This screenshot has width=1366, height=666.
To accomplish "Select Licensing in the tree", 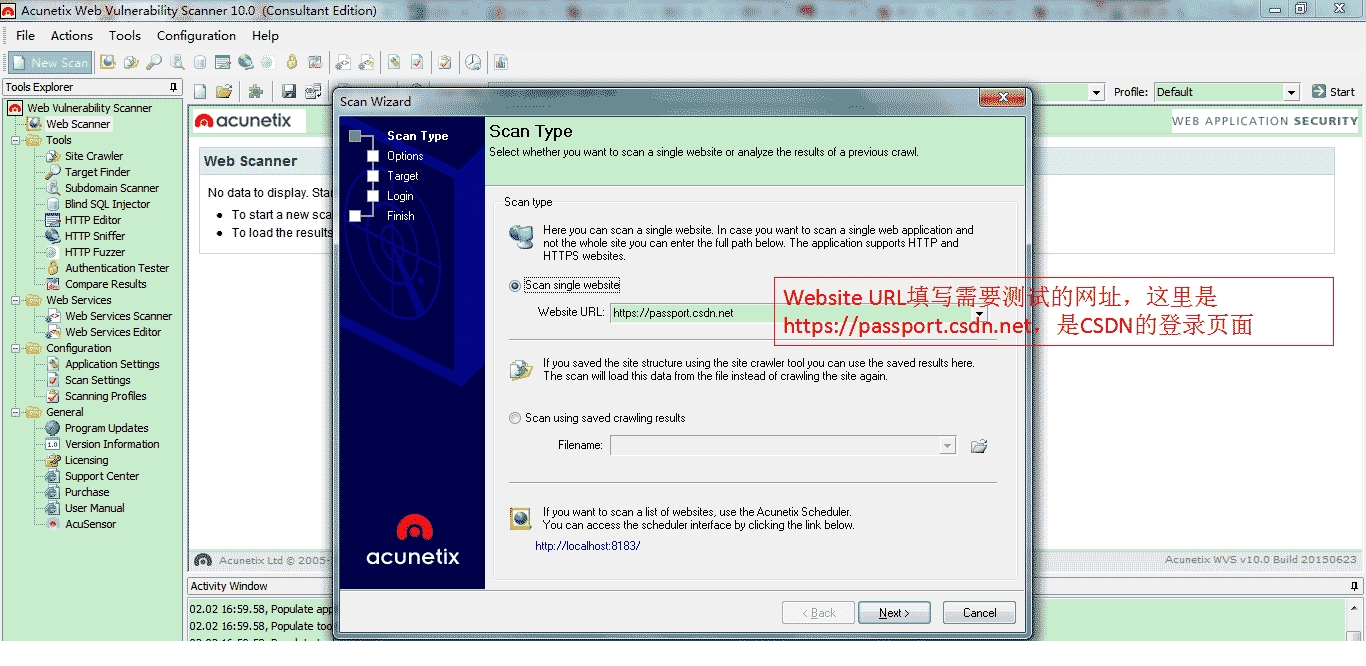I will (x=87, y=460).
